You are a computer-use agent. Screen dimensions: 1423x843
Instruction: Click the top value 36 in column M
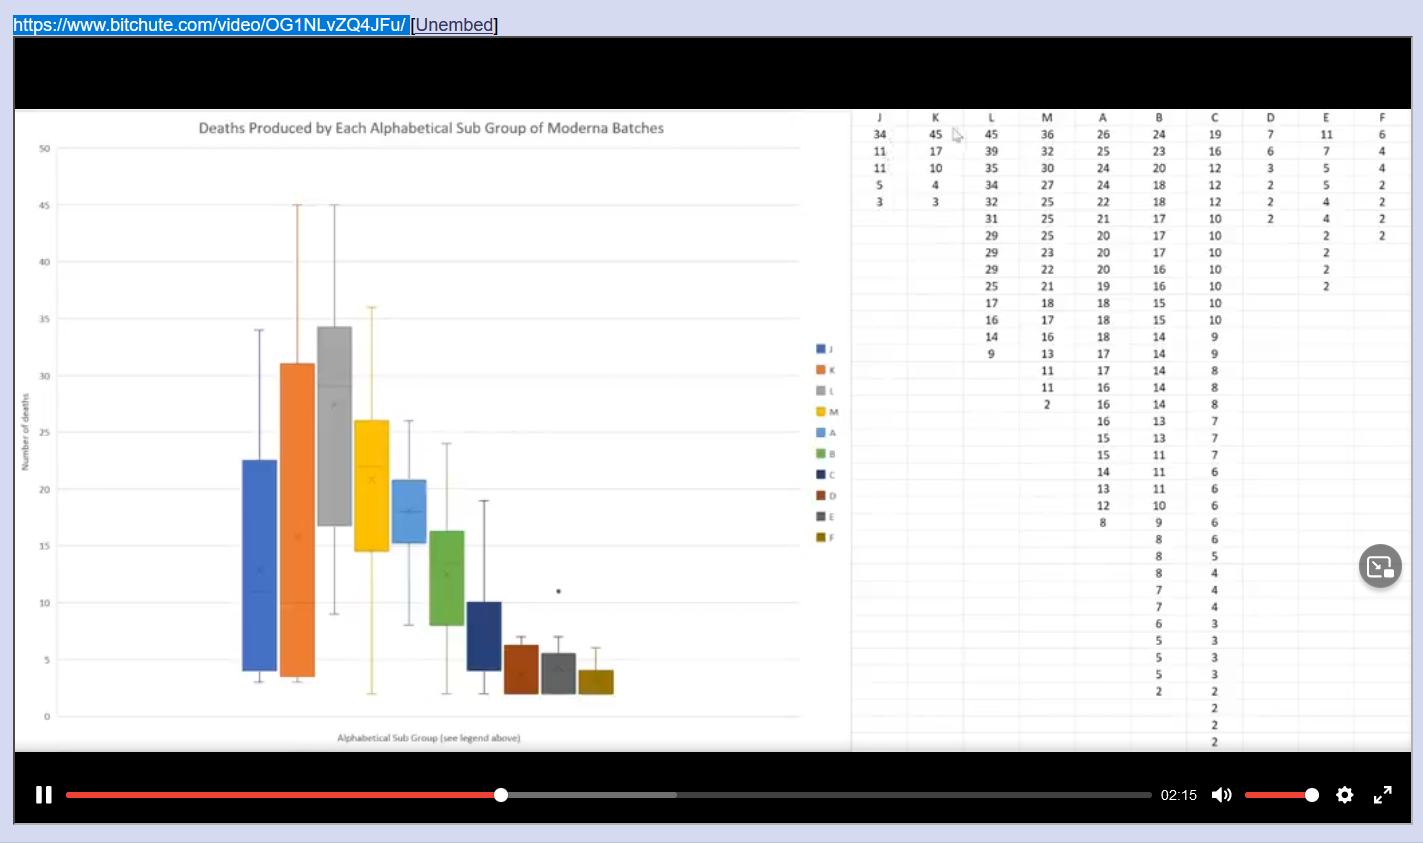[1047, 134]
